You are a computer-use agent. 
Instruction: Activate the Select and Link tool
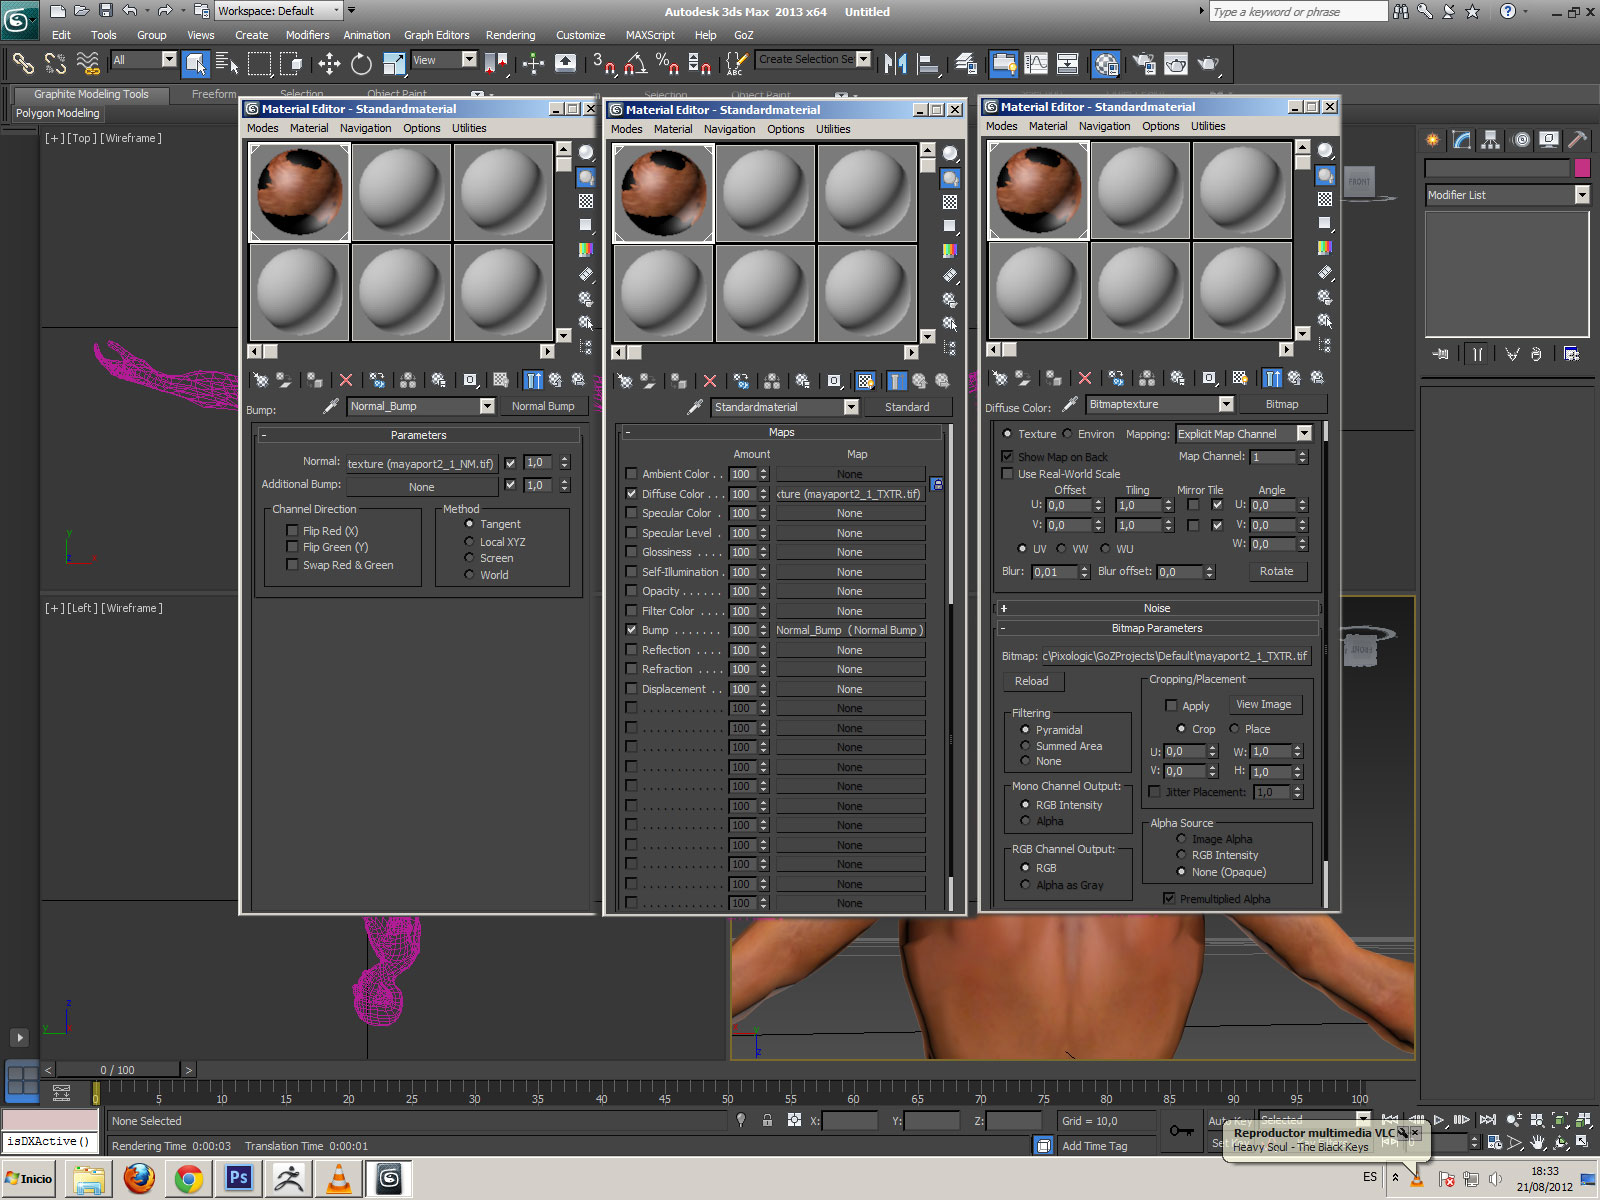pyautogui.click(x=22, y=64)
